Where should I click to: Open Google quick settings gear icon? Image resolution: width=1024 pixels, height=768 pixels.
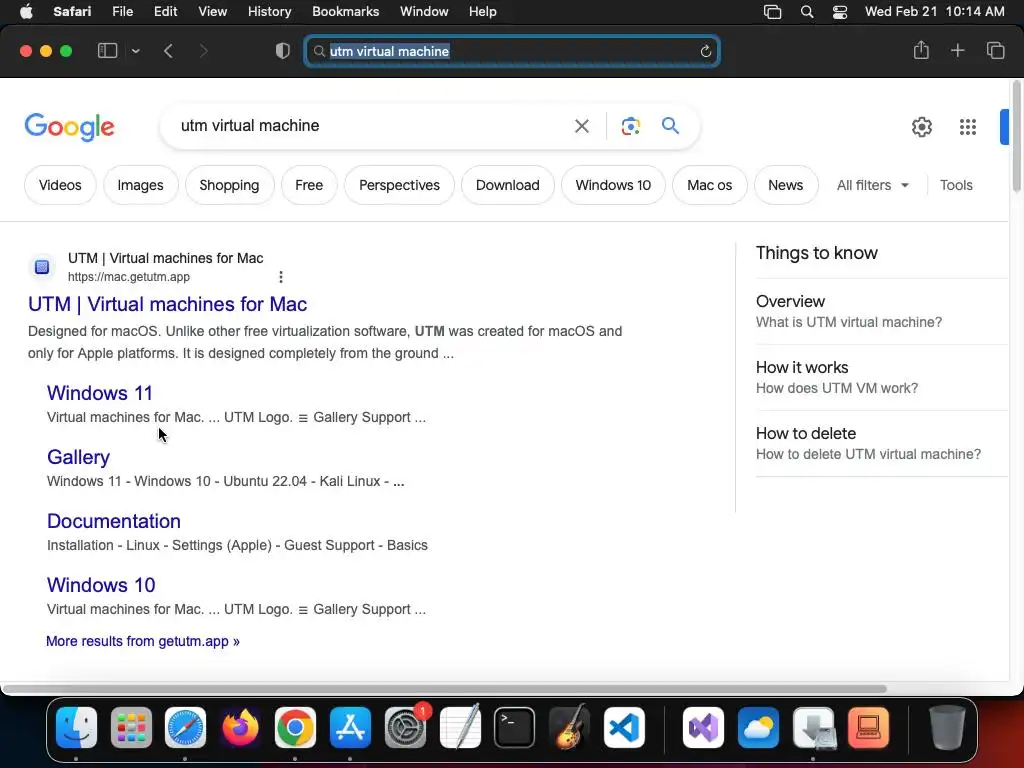click(x=921, y=127)
